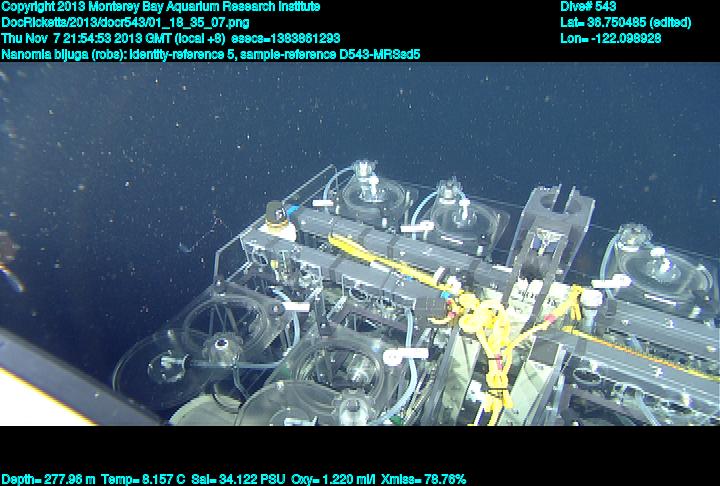The height and width of the screenshot is (486, 720).
Task: Click the Dive# 543 label
Action: coord(588,6)
